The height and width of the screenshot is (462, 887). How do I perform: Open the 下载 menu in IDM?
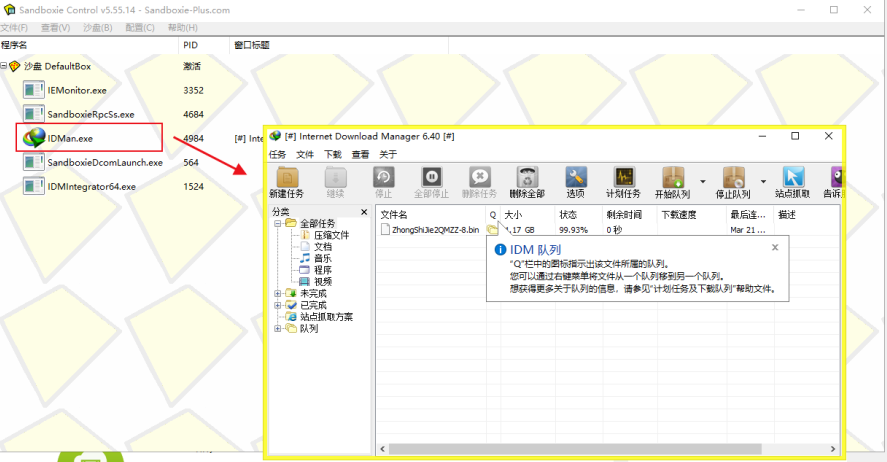click(332, 155)
